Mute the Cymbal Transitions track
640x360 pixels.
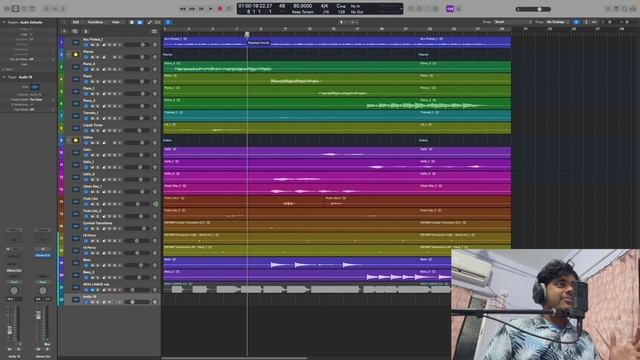[93, 229]
